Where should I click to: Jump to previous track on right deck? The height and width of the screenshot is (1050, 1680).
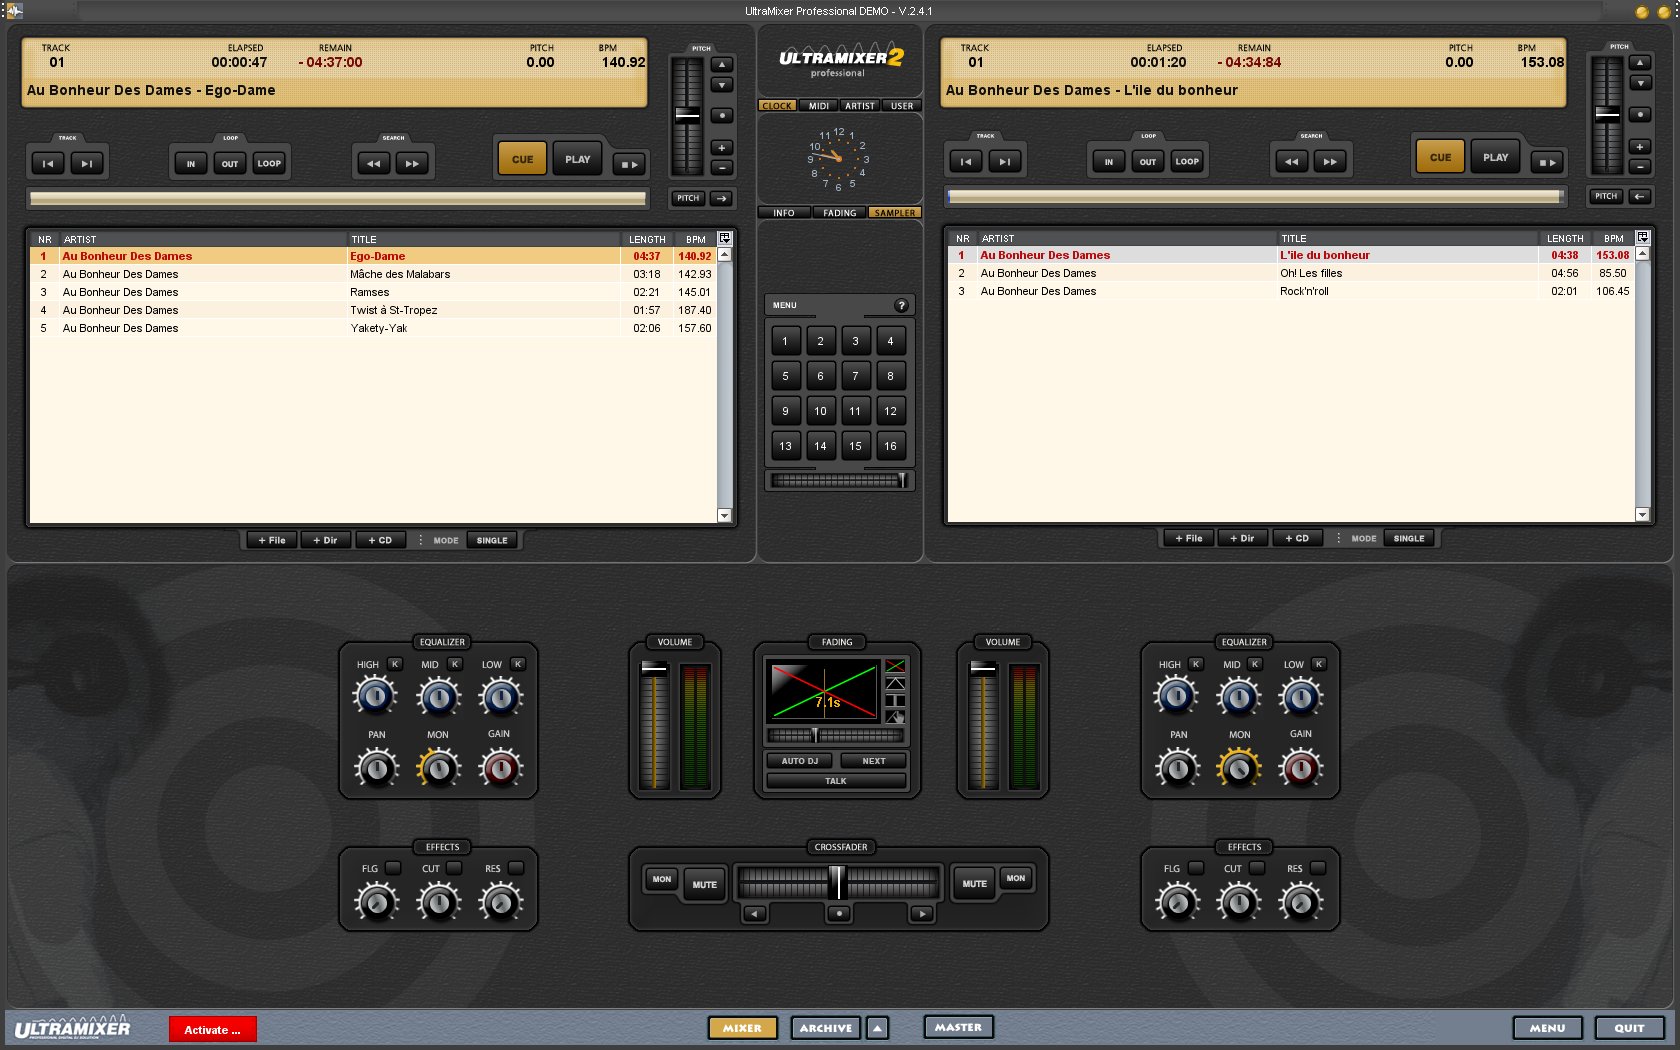(x=966, y=161)
